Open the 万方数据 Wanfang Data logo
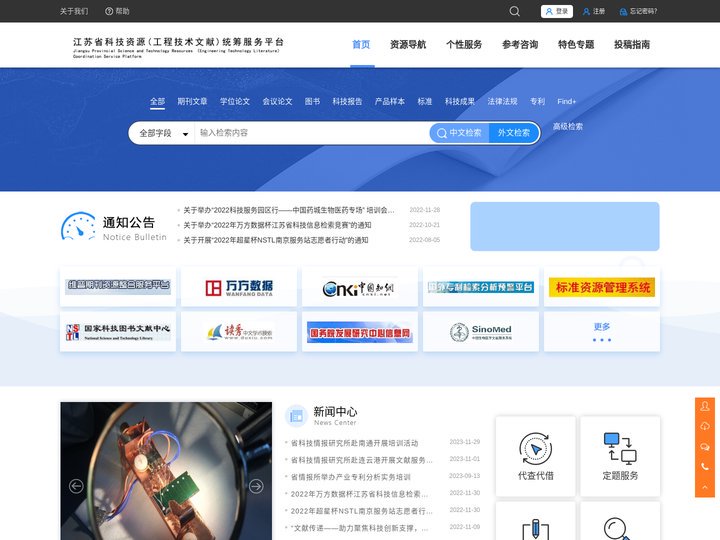The width and height of the screenshot is (720, 540). [239, 287]
